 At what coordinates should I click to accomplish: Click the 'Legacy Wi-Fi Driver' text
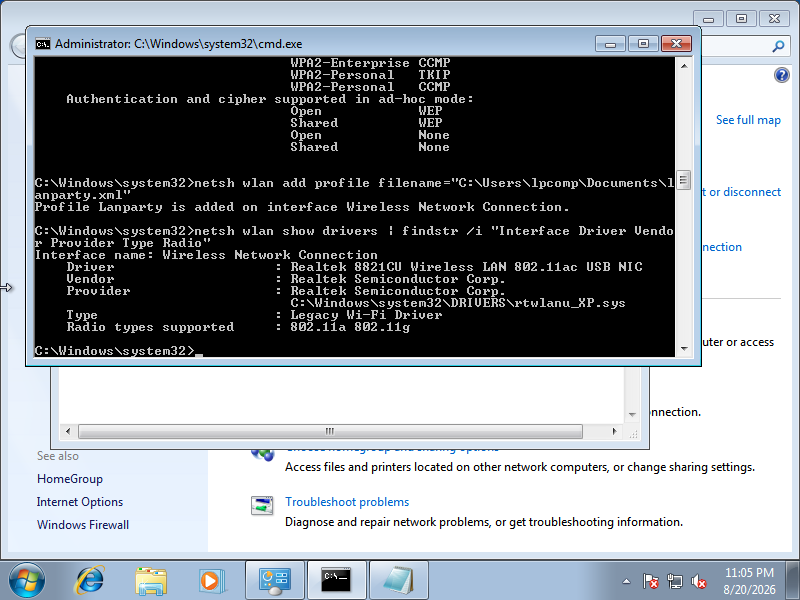[x=366, y=315]
